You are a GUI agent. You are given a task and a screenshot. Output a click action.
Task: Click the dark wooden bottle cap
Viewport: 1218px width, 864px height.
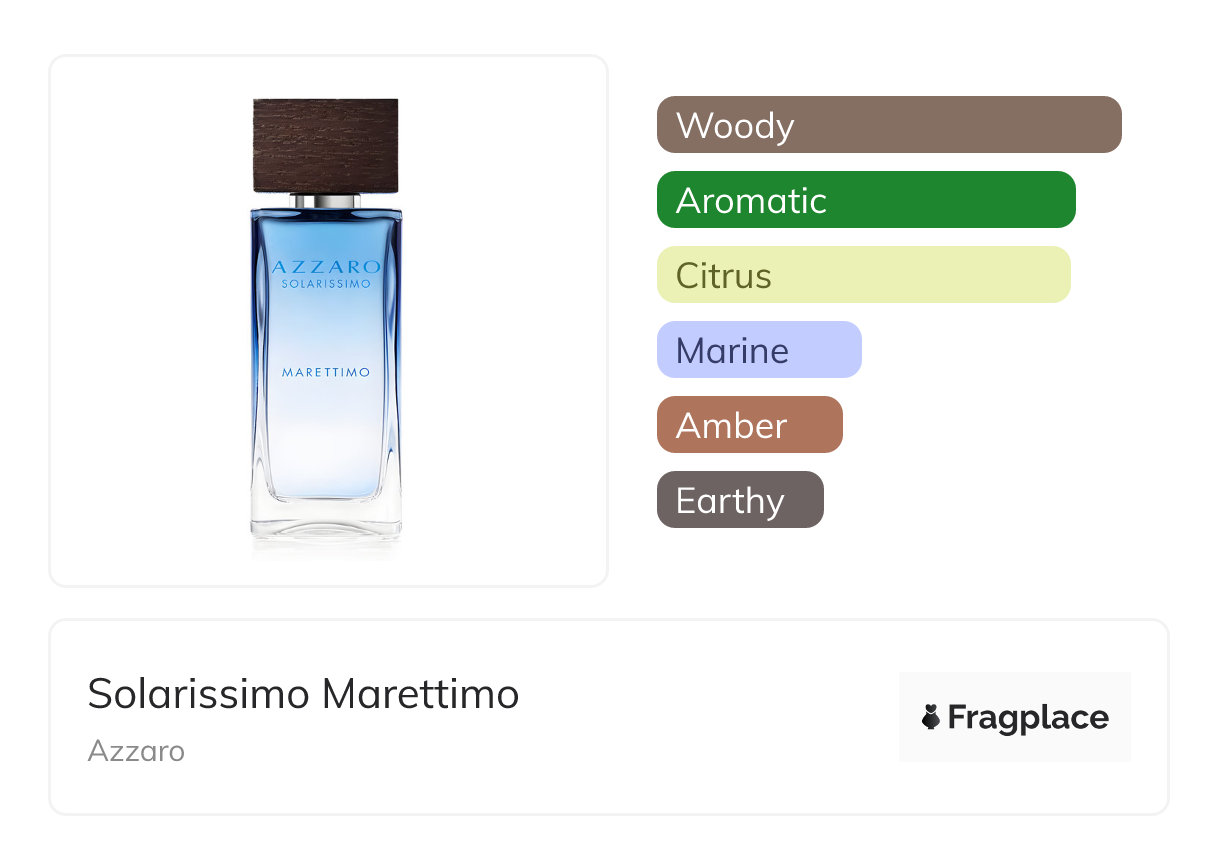click(x=326, y=144)
